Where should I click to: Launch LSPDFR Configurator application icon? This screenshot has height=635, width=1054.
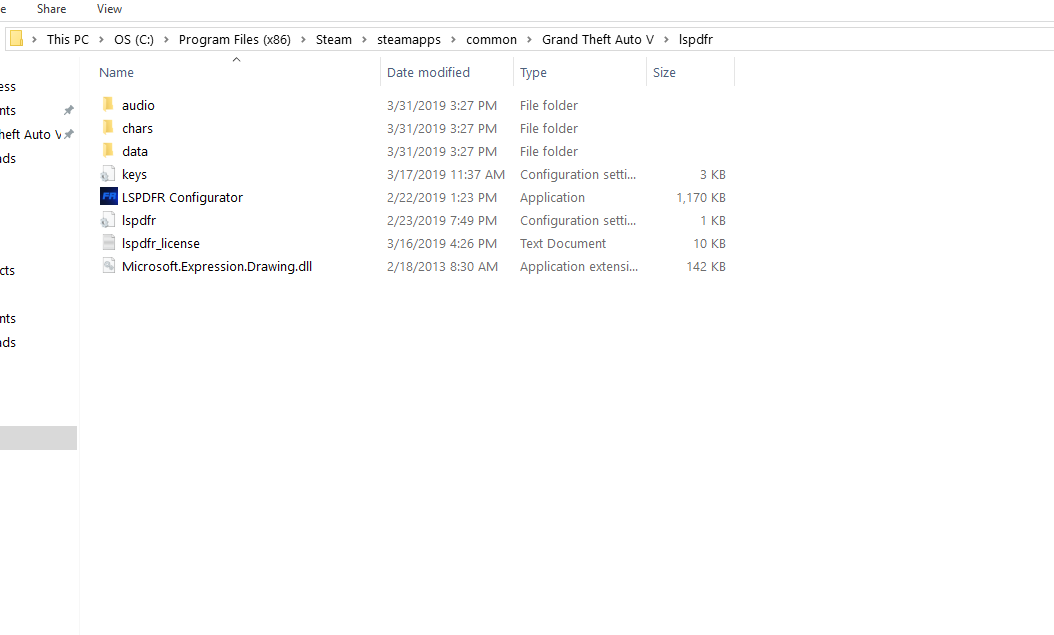coord(109,196)
